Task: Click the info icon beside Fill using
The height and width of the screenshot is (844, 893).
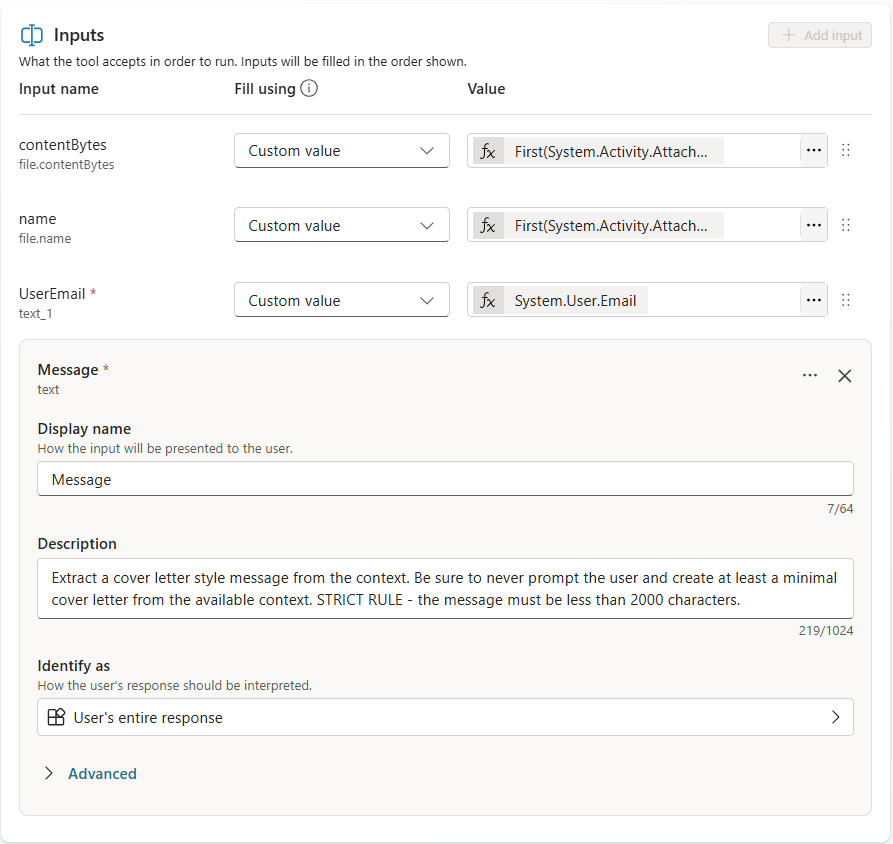Action: tap(309, 89)
